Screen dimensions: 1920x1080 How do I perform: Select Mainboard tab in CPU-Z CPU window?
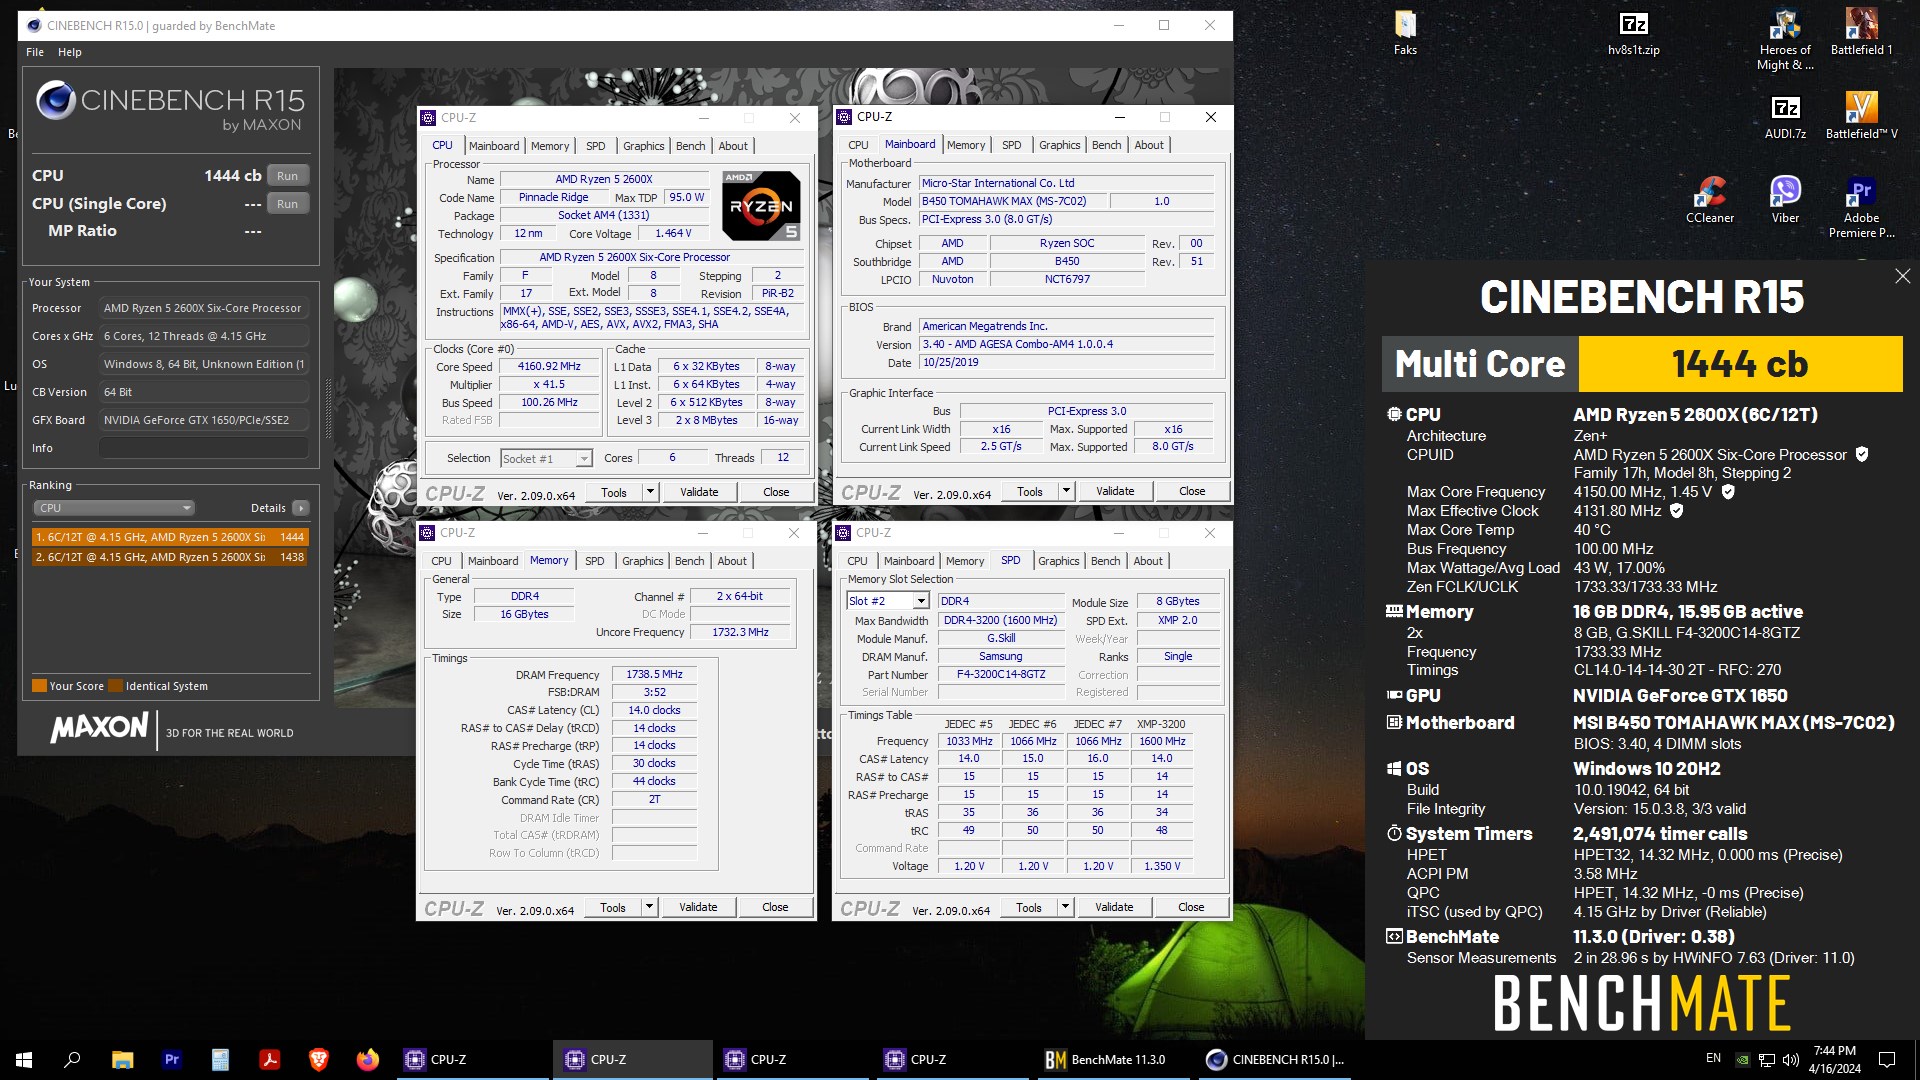click(494, 146)
